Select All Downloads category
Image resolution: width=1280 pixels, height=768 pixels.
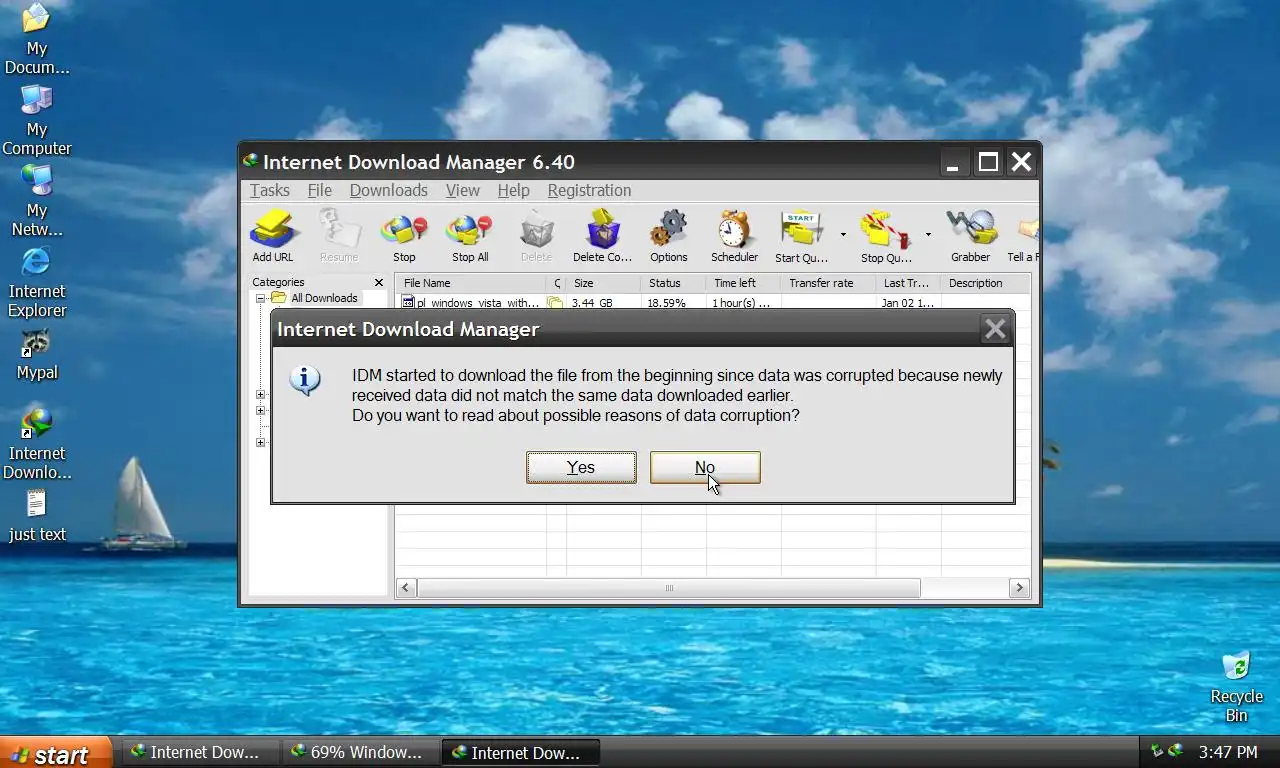[x=324, y=298]
